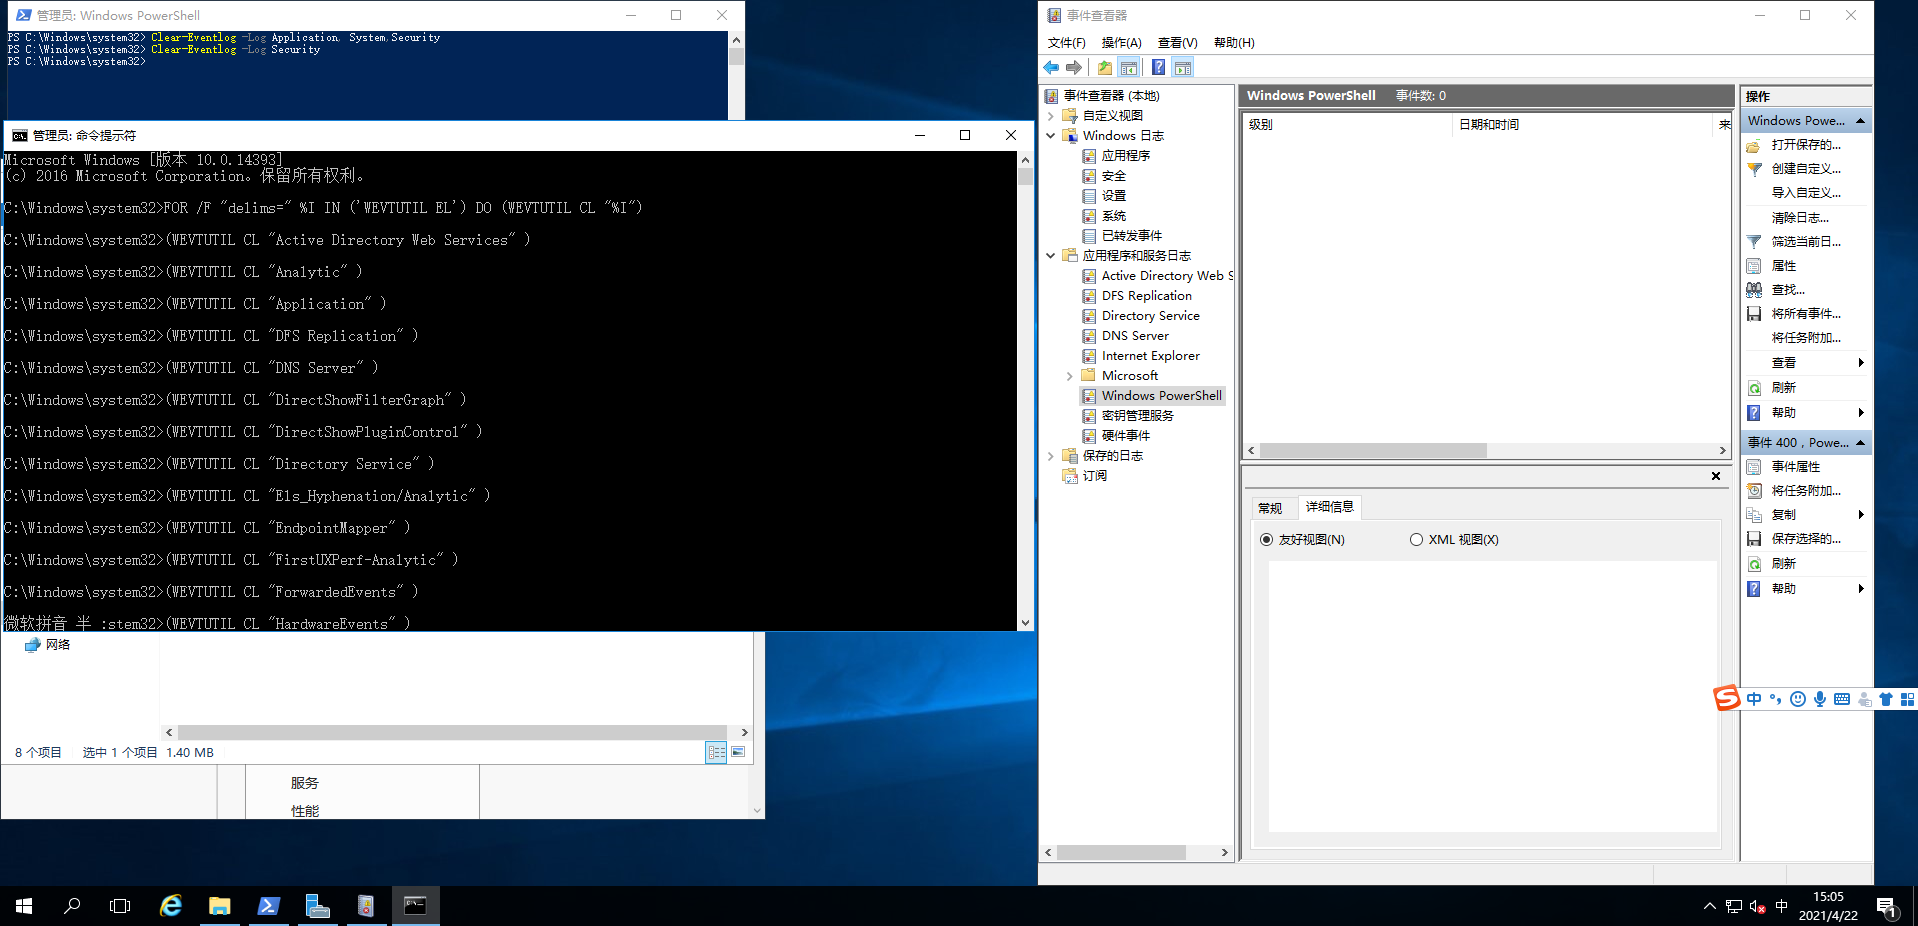The height and width of the screenshot is (926, 1918).
Task: Click the filter current log funnel icon
Action: [x=1754, y=242]
